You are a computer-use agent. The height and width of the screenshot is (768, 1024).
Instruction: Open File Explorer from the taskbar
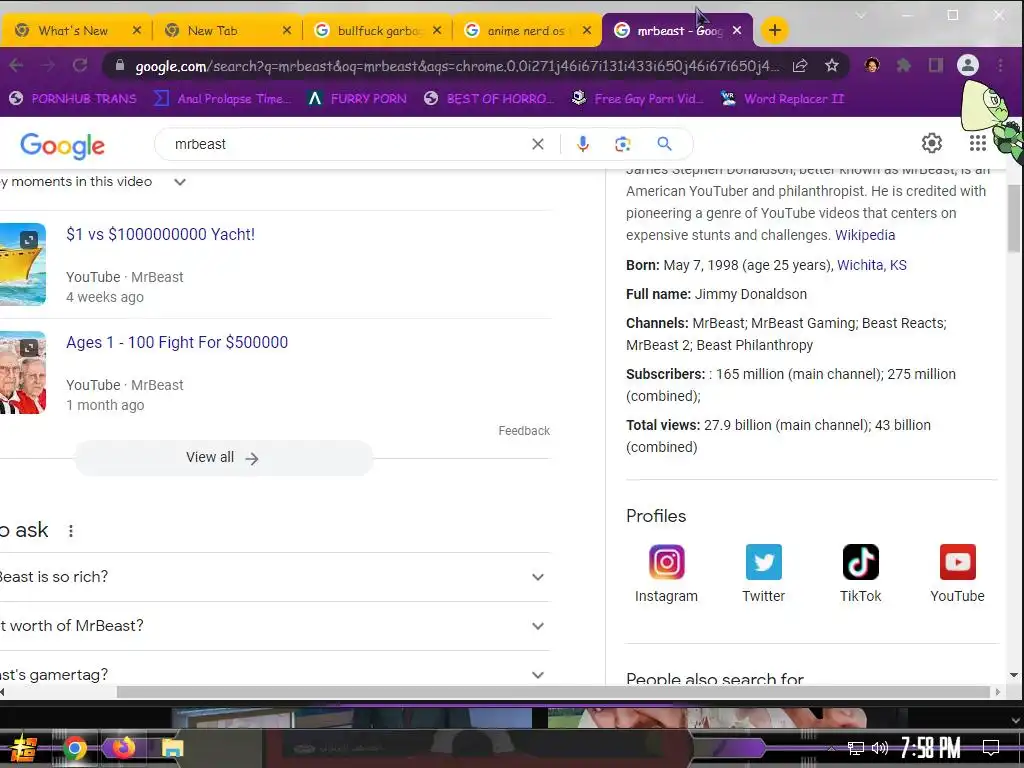click(x=172, y=748)
